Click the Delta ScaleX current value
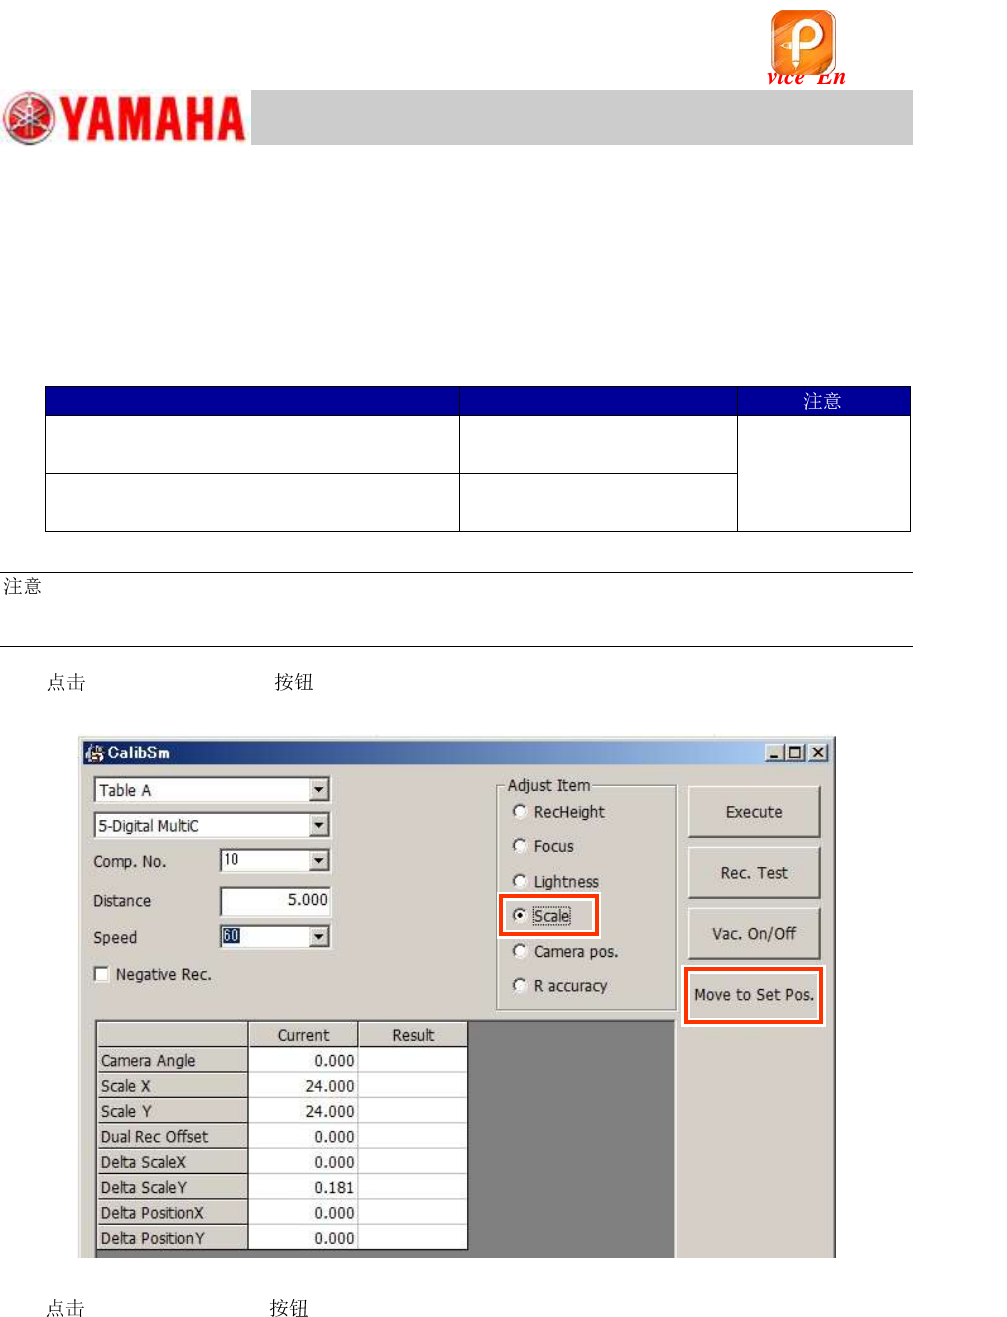The width and height of the screenshot is (1007, 1317). click(303, 1162)
